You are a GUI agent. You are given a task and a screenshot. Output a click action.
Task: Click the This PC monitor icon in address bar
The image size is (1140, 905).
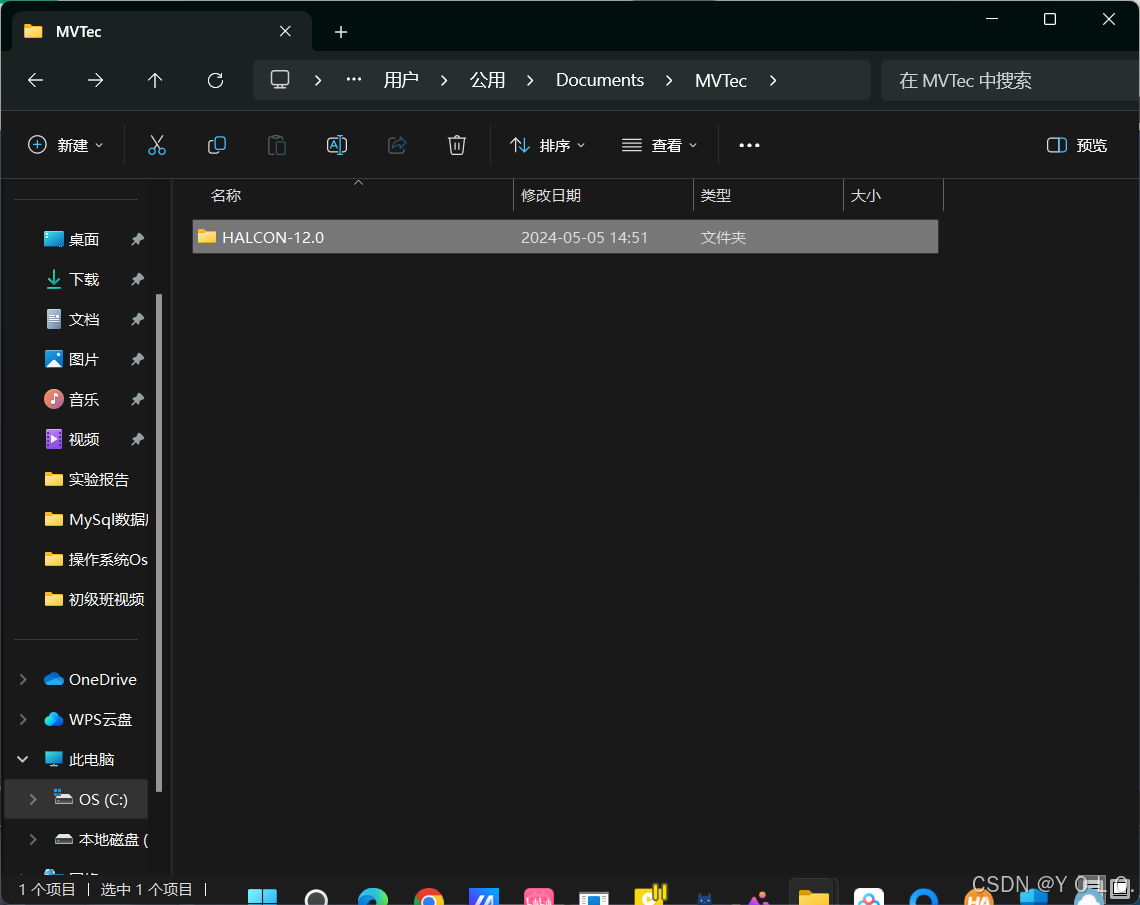(280, 80)
